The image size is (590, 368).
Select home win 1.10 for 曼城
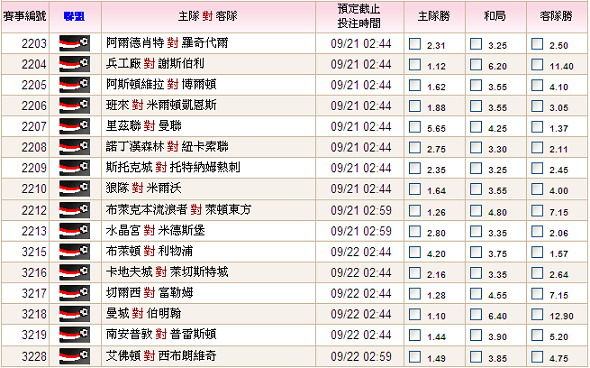[415, 314]
